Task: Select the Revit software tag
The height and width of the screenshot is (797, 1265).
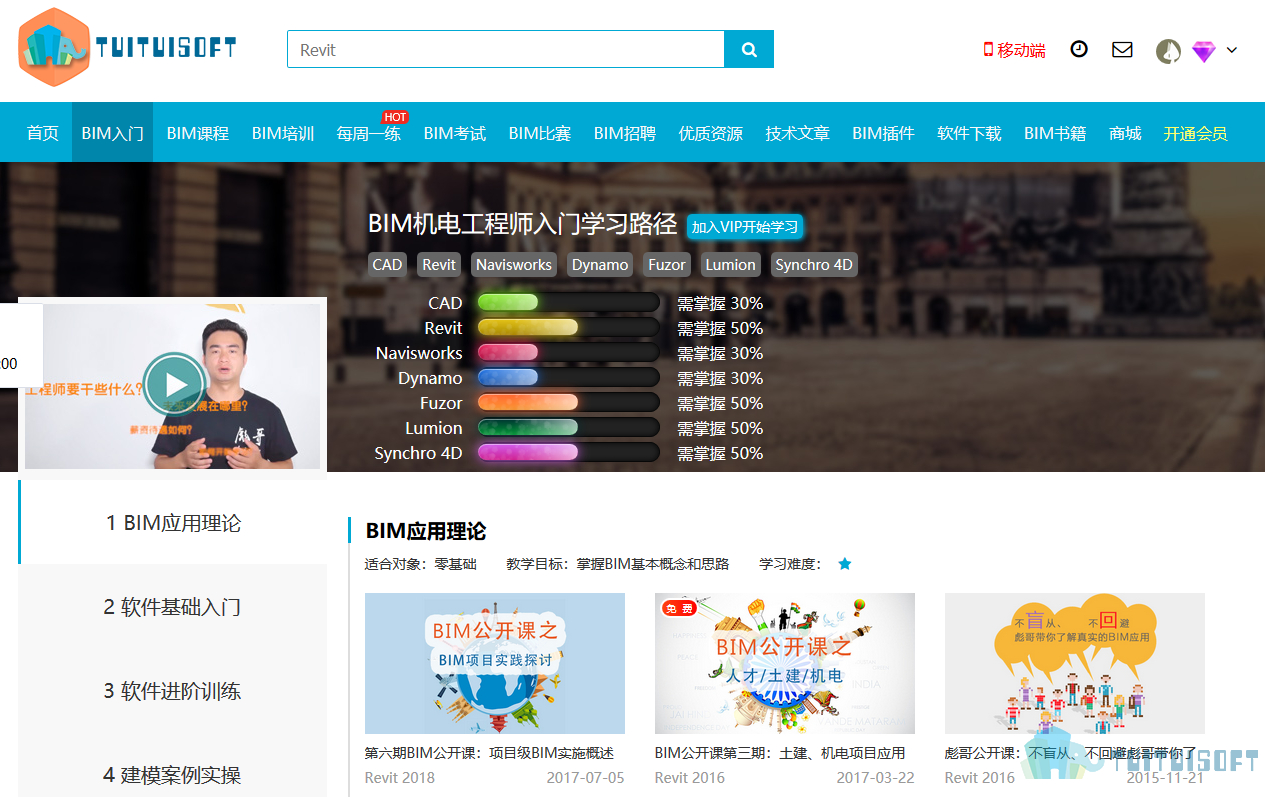Action: 439,265
